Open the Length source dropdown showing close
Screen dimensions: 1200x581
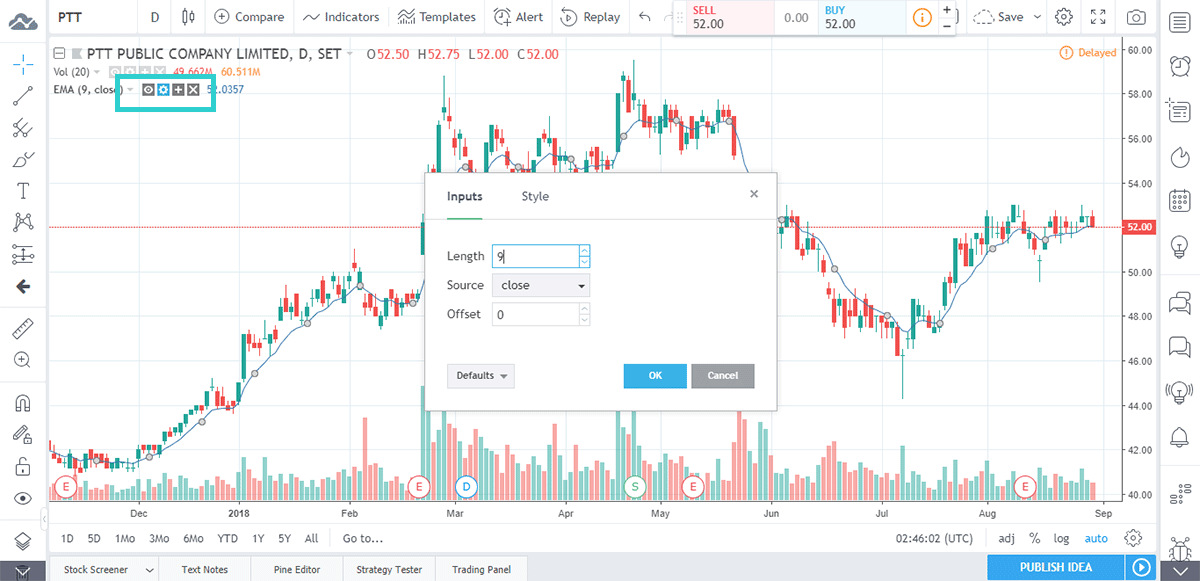pyautogui.click(x=541, y=285)
